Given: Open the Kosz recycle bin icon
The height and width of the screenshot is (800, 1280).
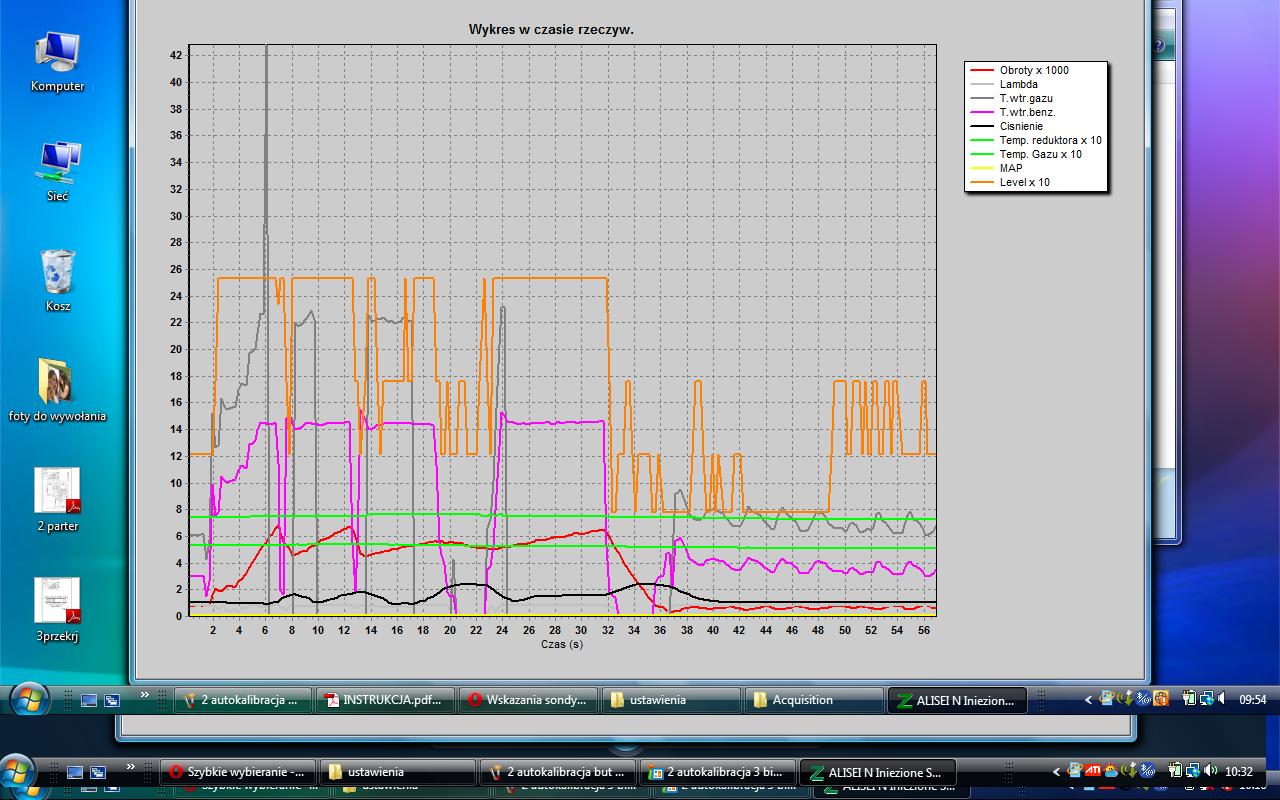Looking at the screenshot, I should coord(57,281).
